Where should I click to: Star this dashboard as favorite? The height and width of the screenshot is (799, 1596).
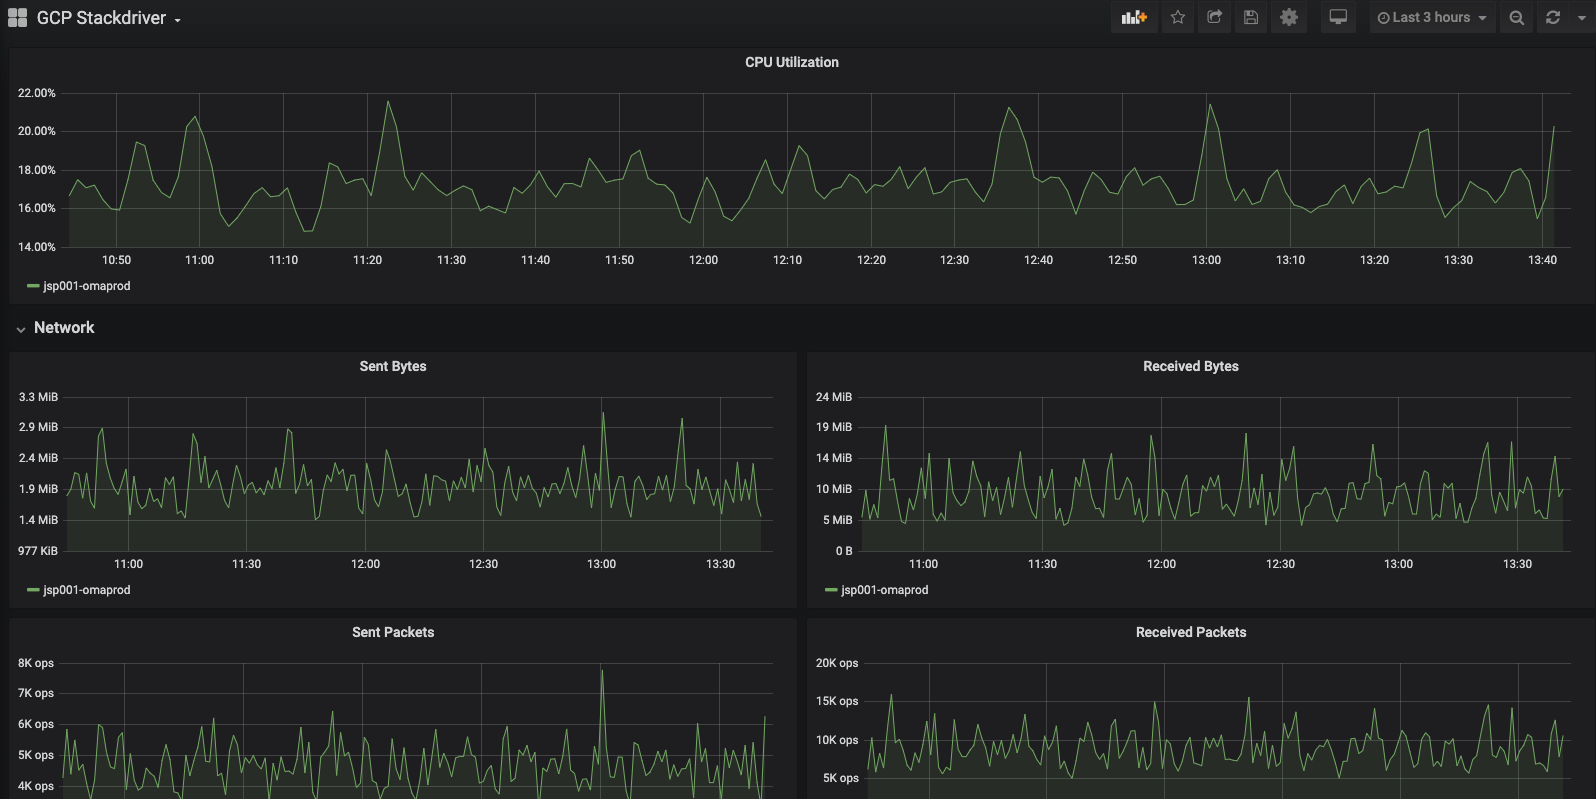point(1178,17)
